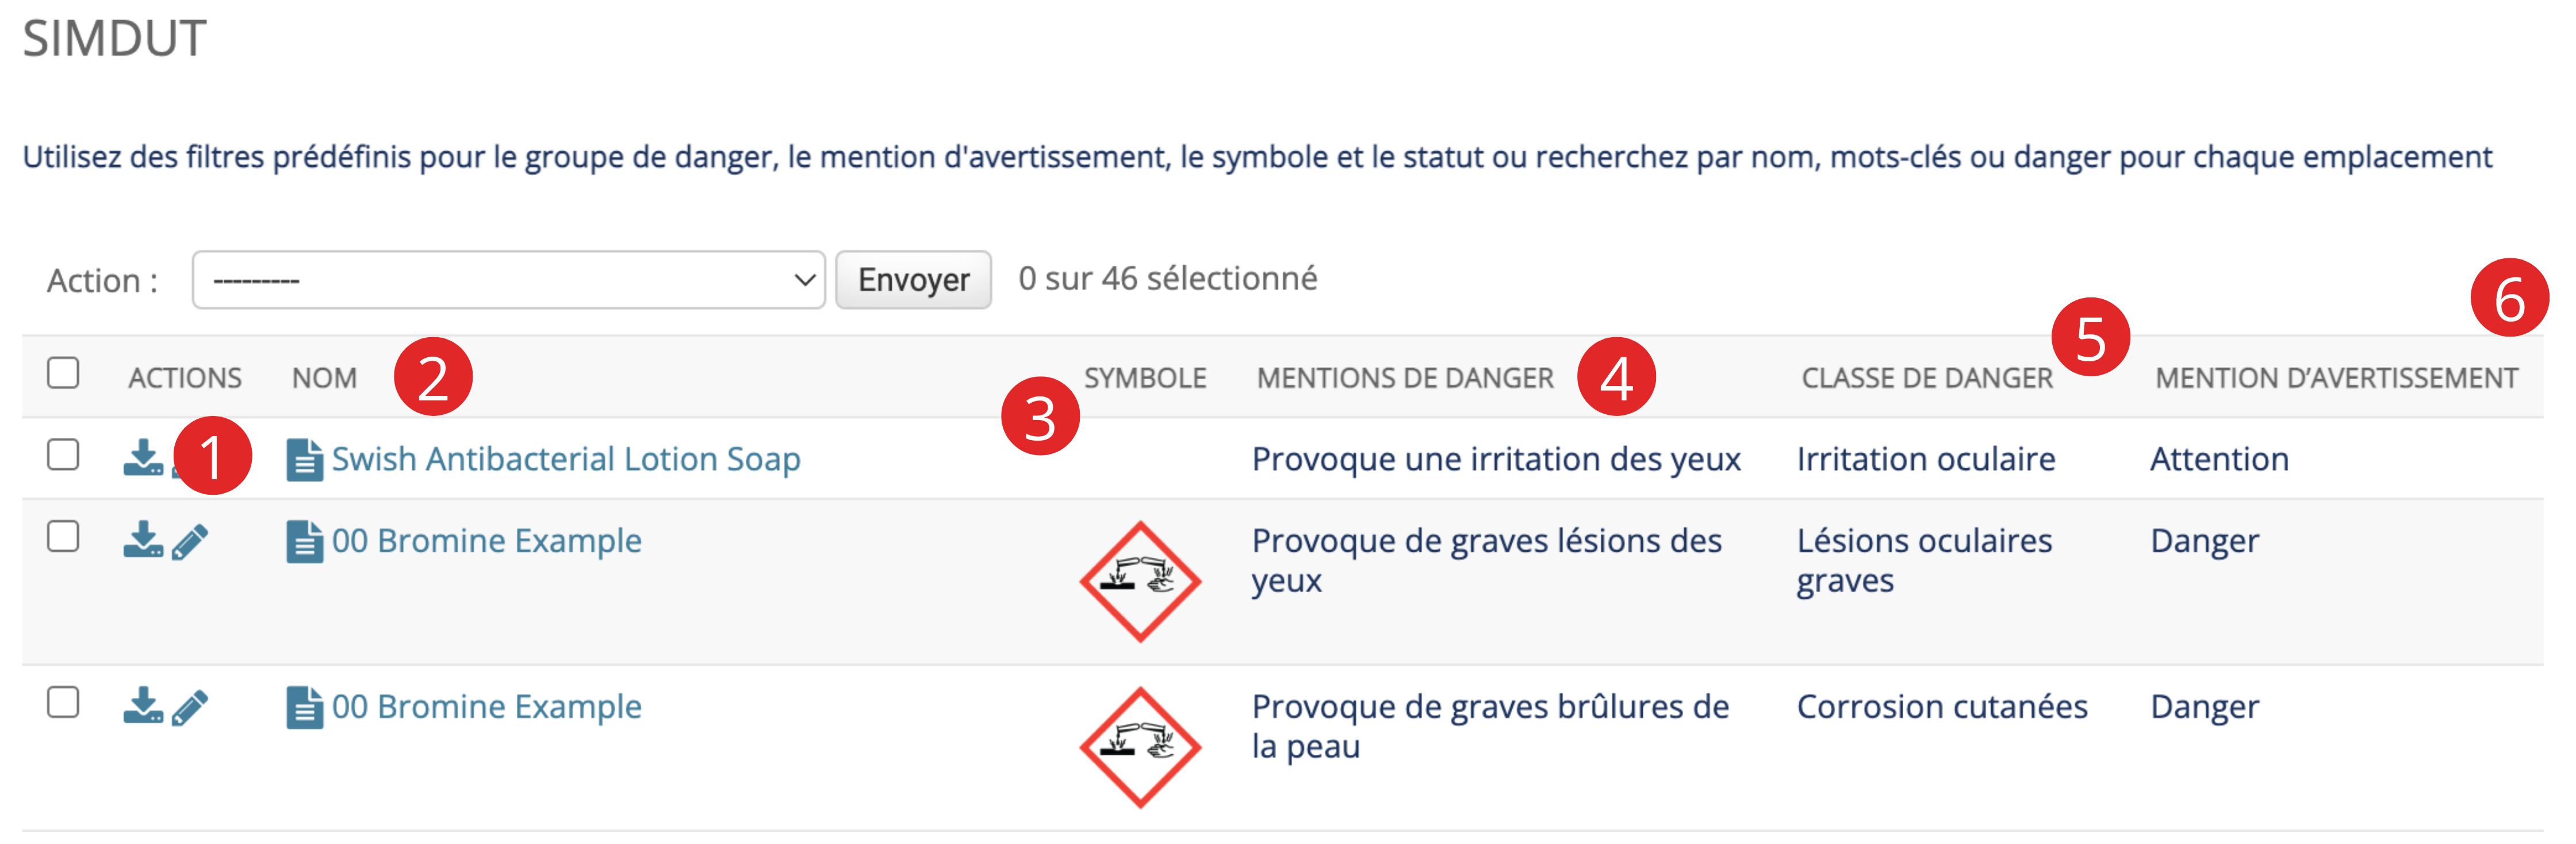Open second 00 Bromine Example link
The height and width of the screenshot is (844, 2576).
(486, 707)
